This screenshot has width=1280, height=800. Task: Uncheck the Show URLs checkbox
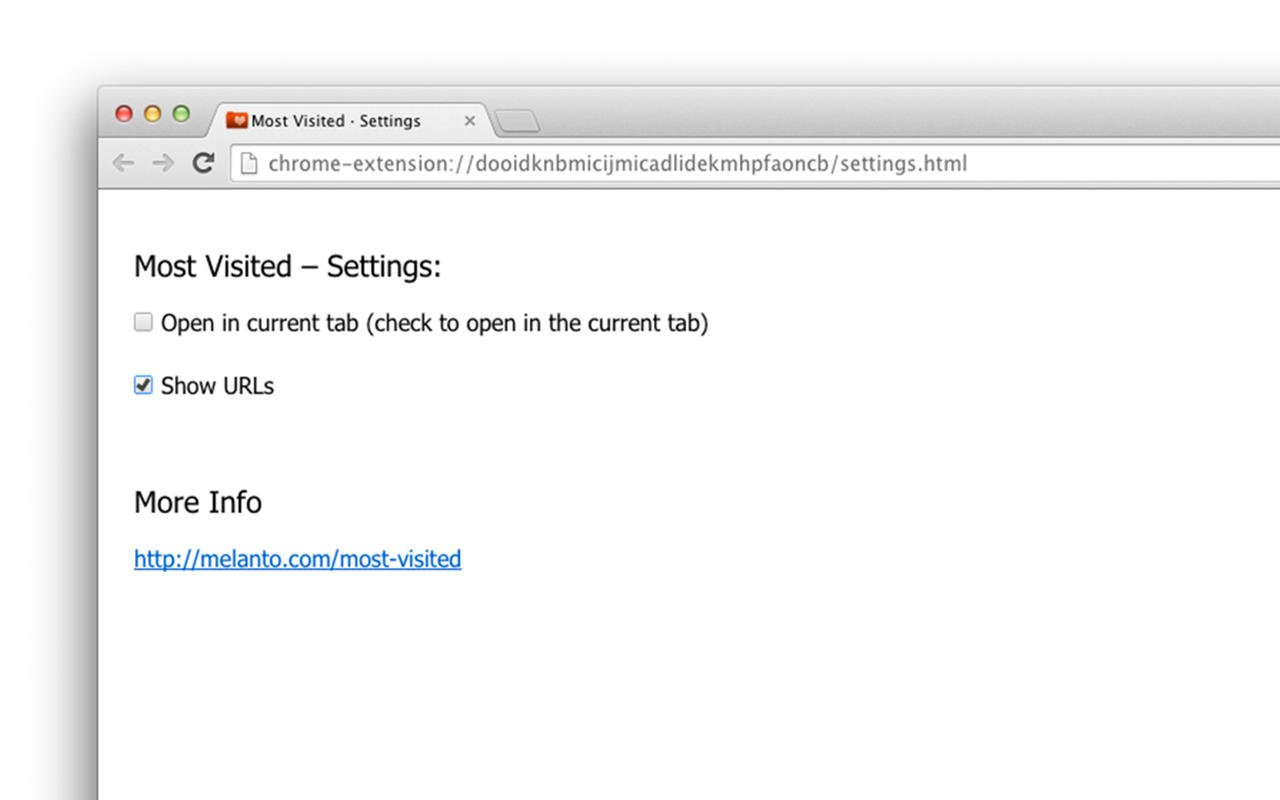tap(143, 385)
